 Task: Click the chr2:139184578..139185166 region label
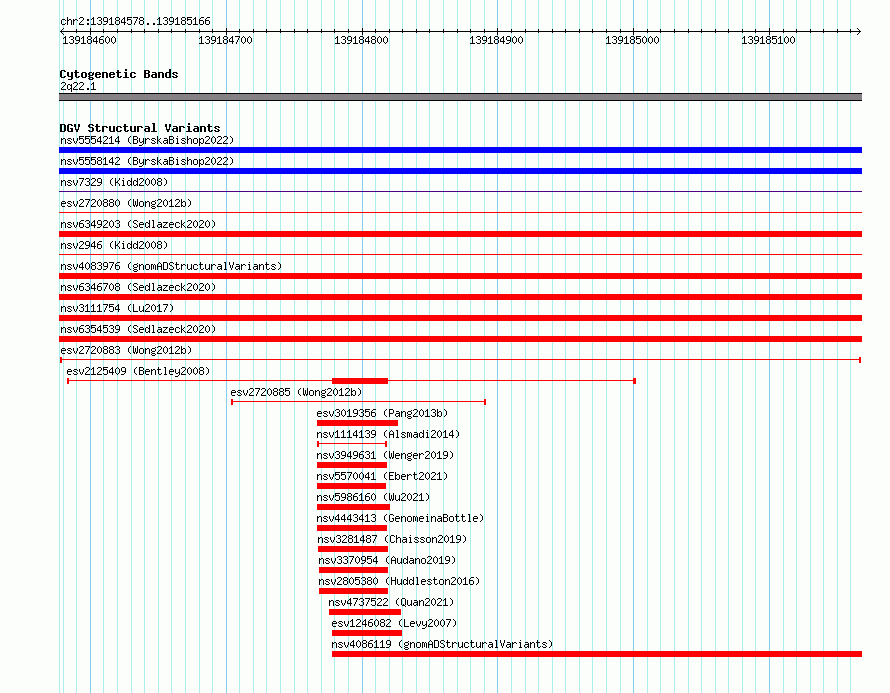[x=135, y=21]
